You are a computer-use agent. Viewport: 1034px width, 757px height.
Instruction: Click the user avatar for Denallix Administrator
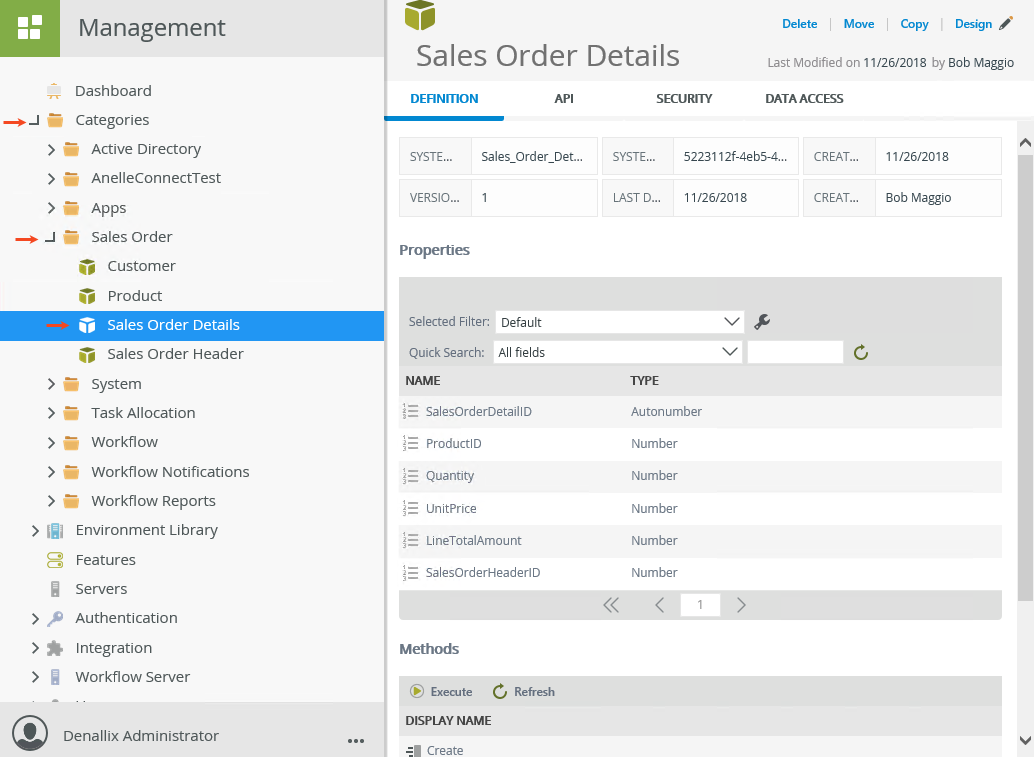click(x=30, y=735)
